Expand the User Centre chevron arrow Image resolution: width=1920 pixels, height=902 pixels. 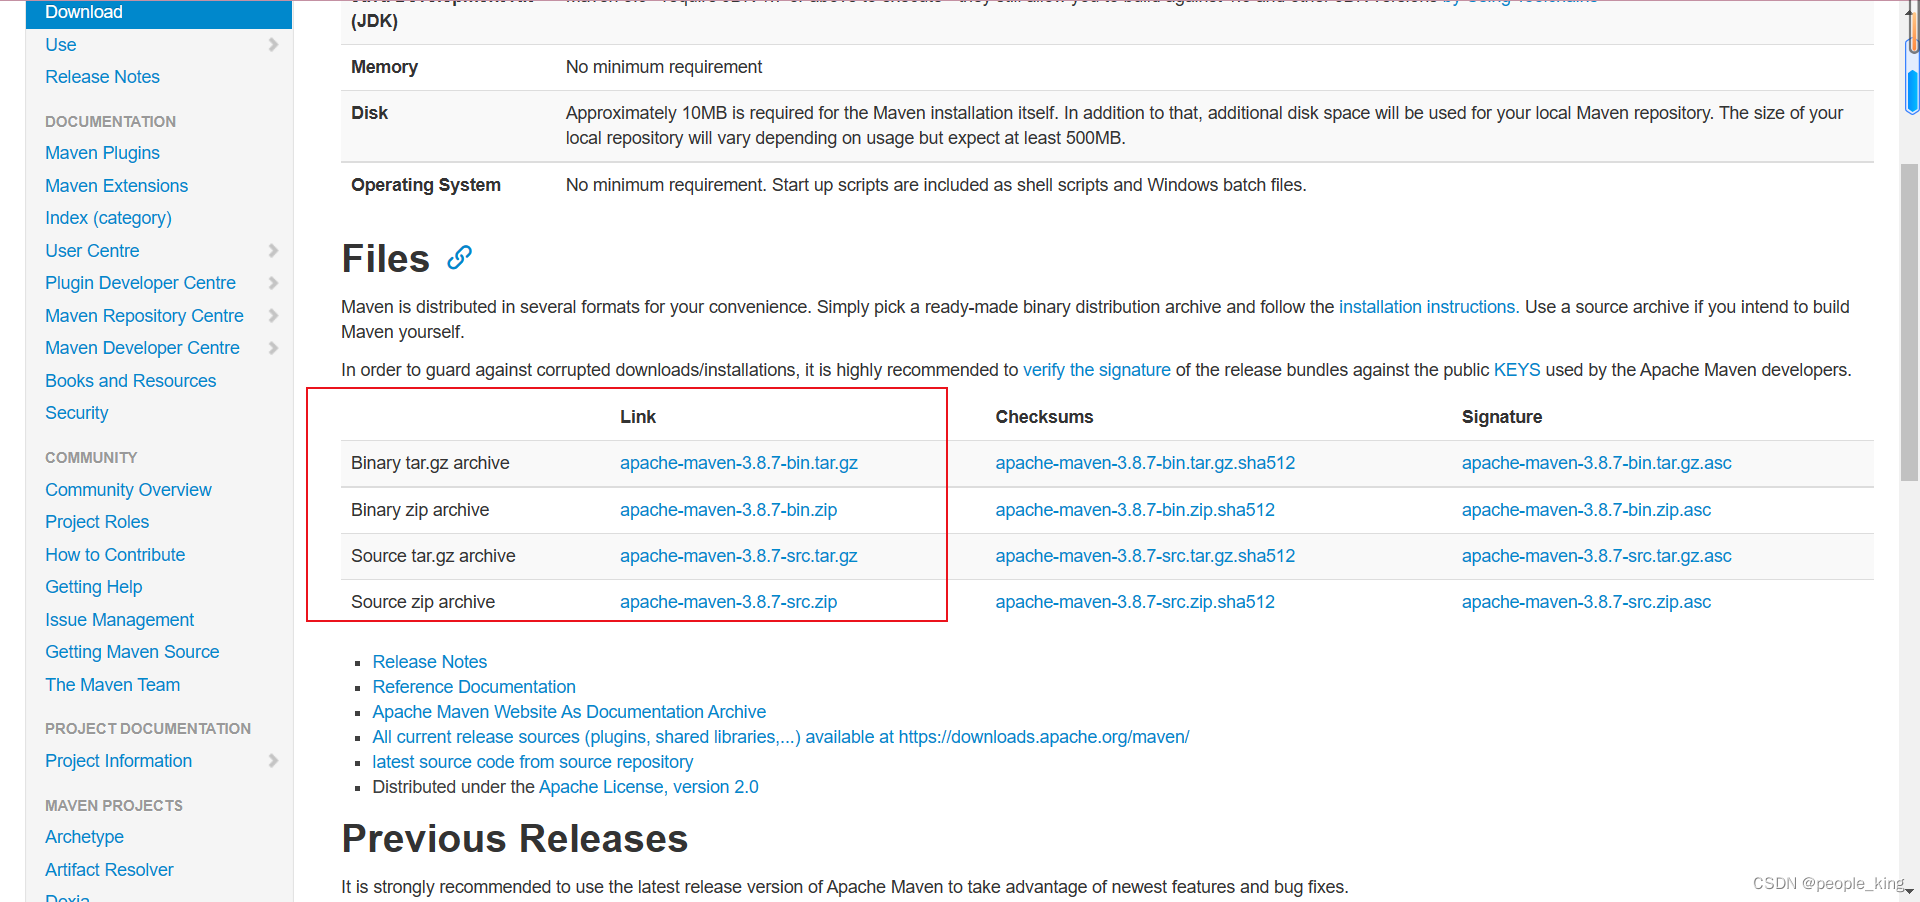[x=273, y=251]
